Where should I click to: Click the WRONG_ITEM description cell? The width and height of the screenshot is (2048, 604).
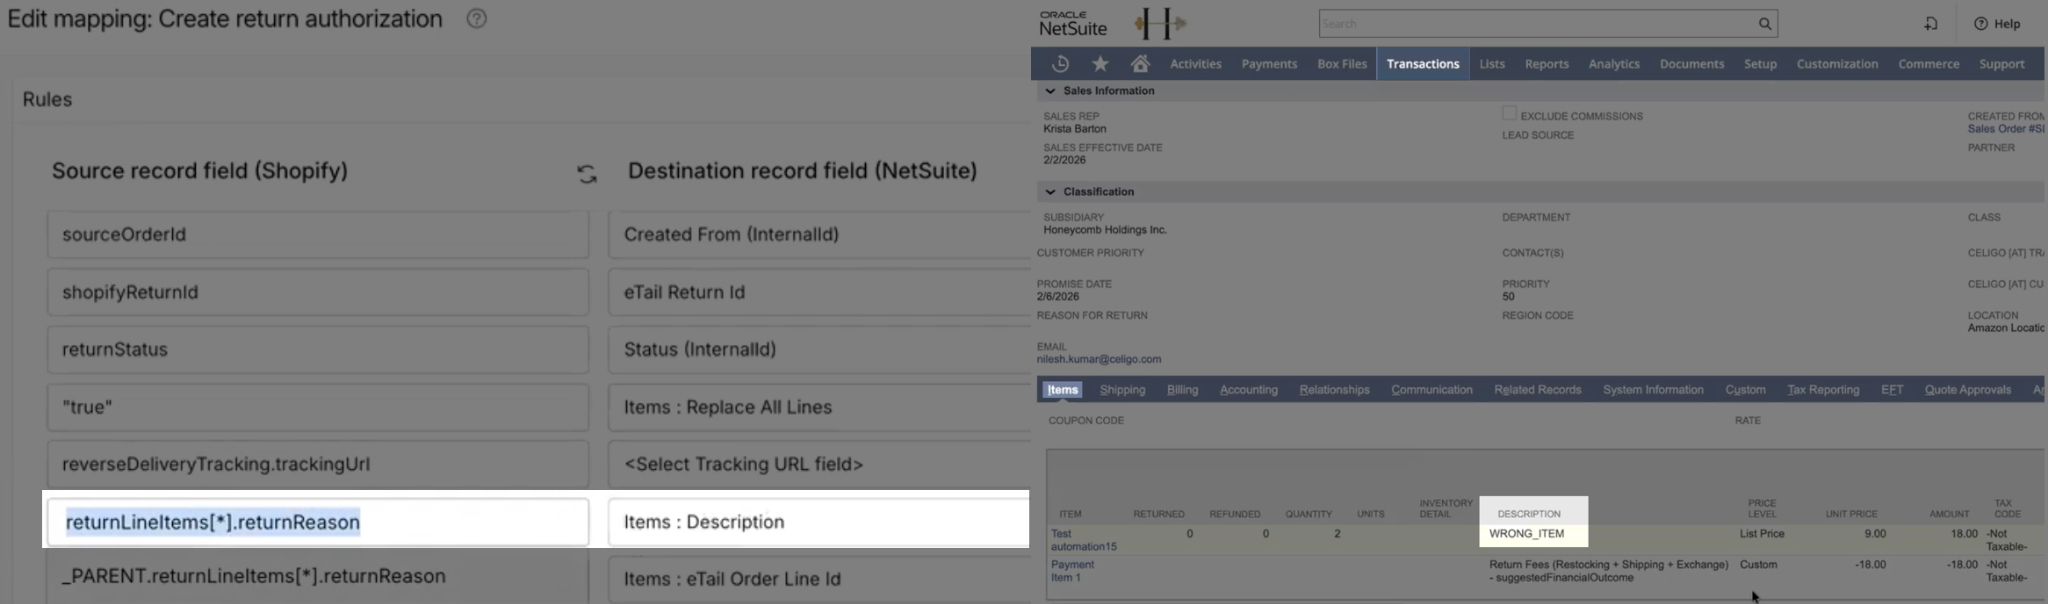point(1526,534)
